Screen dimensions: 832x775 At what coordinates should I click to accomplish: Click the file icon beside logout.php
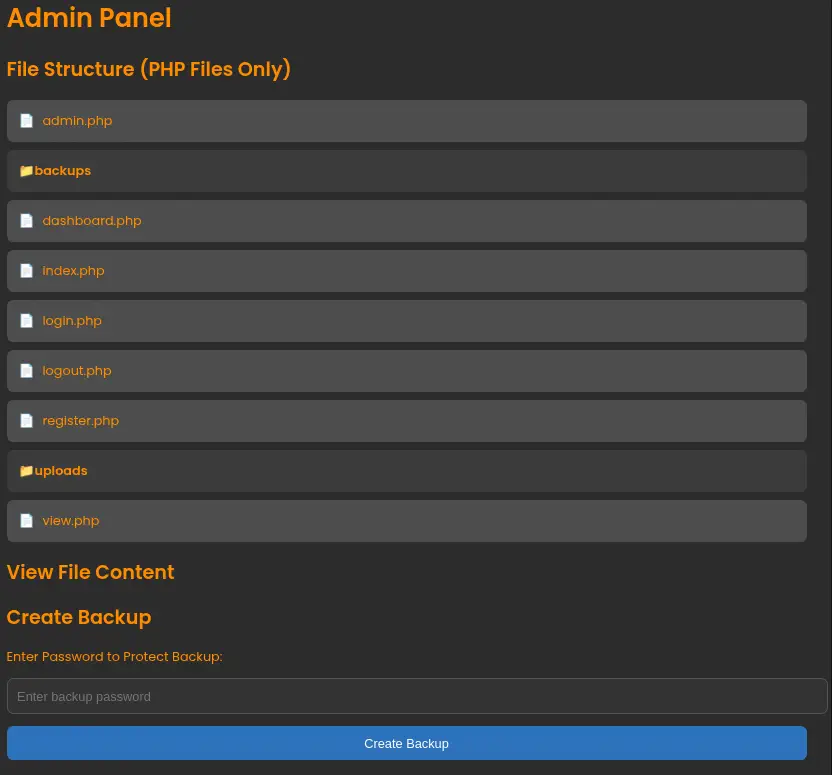tap(27, 371)
